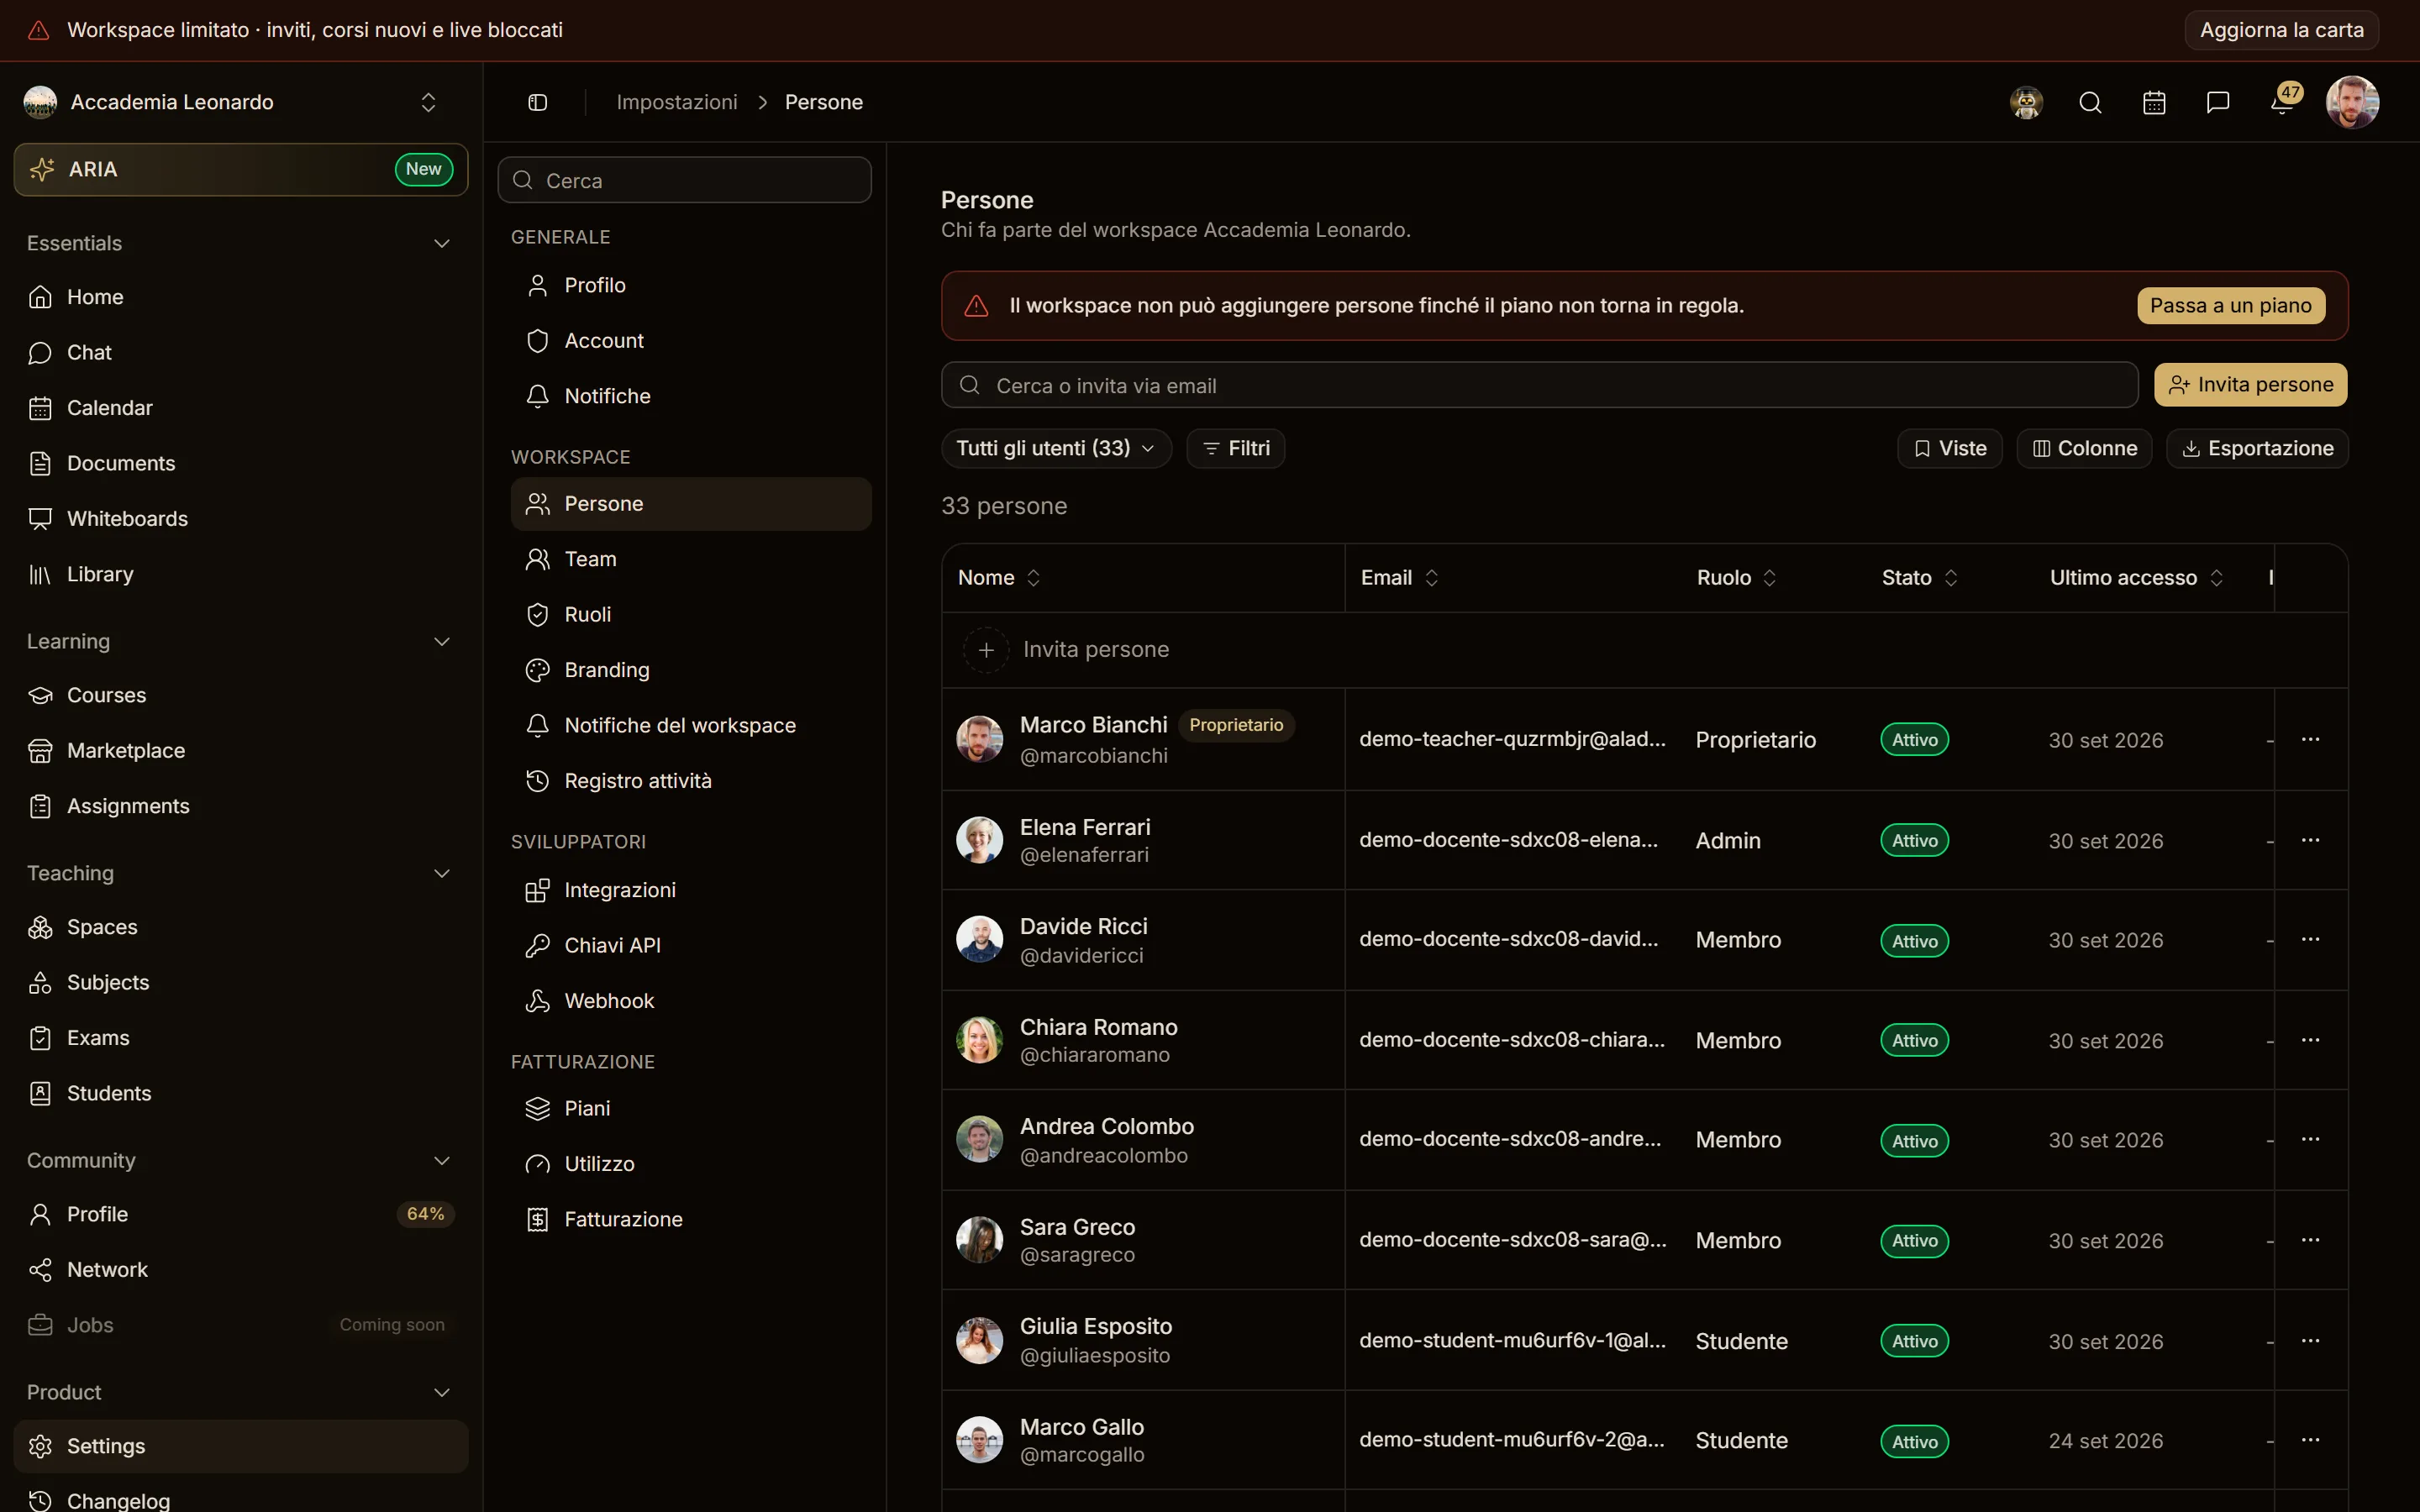Screen dimensions: 2420x1512
Task: Sort the table by Email column
Action: point(1399,578)
